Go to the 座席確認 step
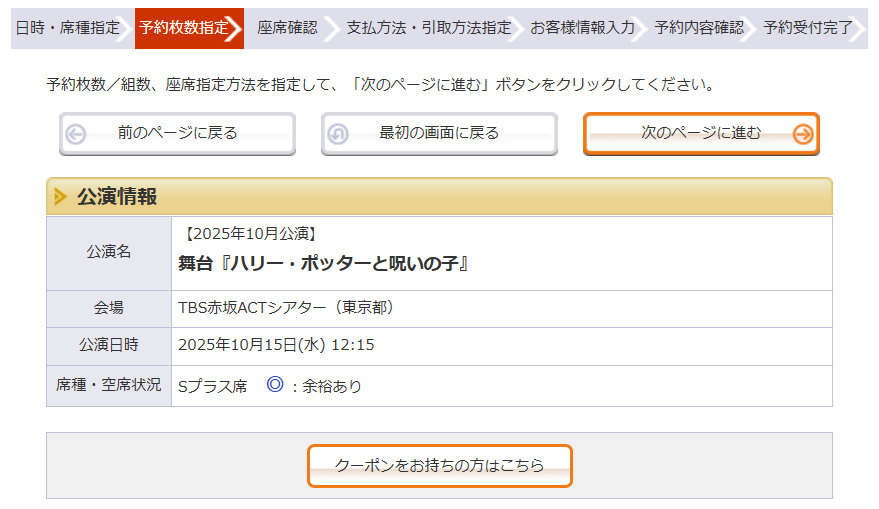The image size is (879, 509). point(287,28)
